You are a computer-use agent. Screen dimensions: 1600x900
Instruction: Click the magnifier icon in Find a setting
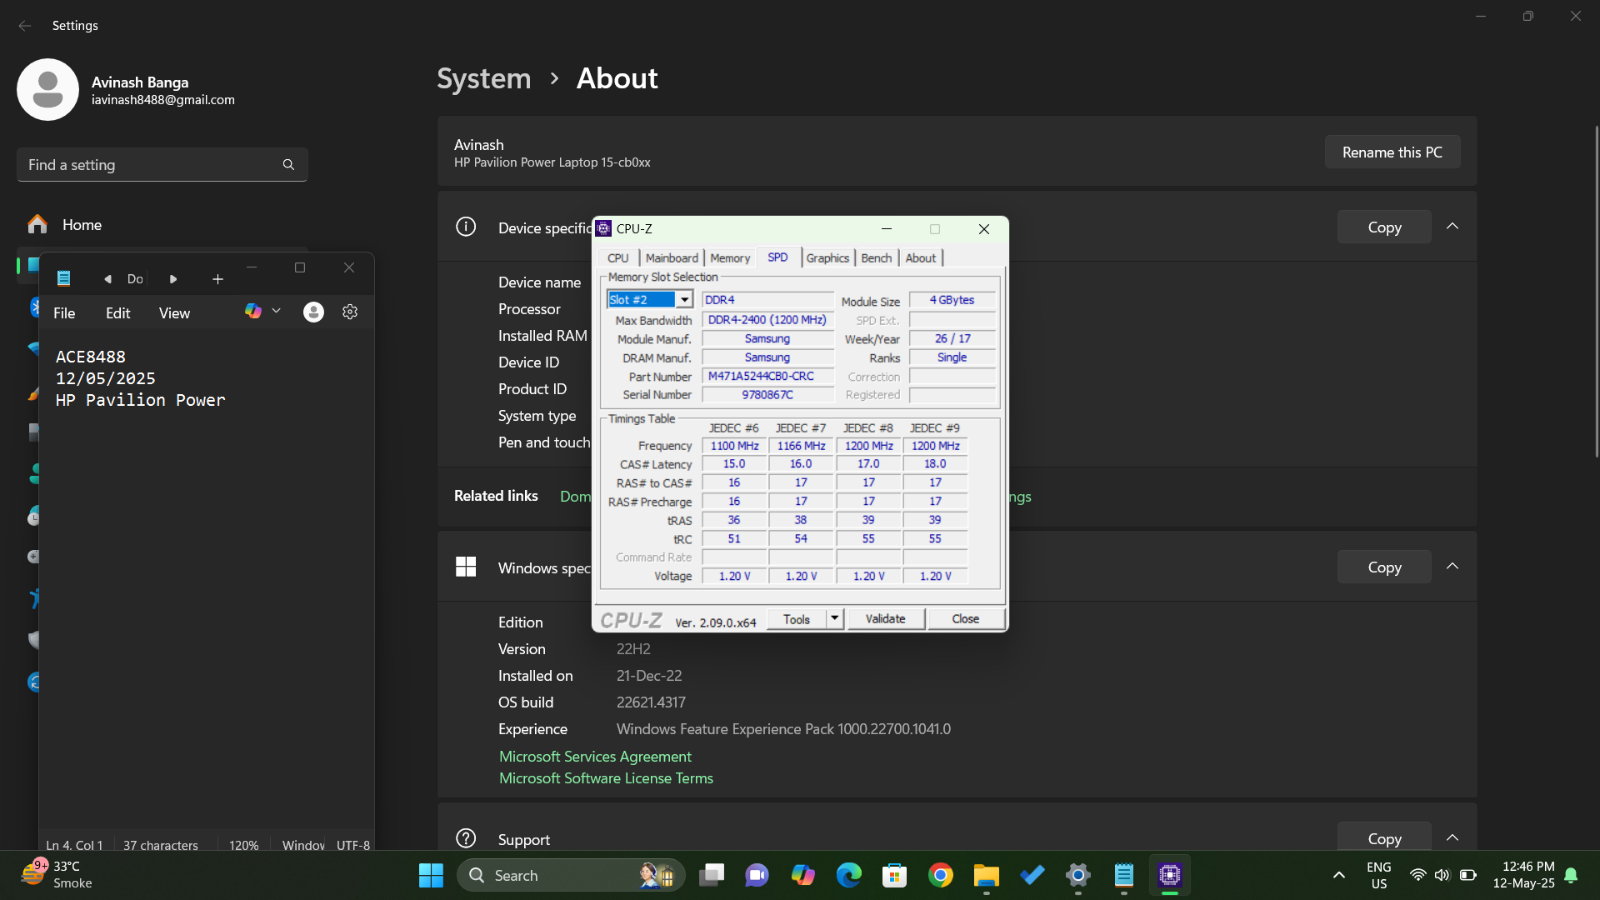click(x=288, y=165)
